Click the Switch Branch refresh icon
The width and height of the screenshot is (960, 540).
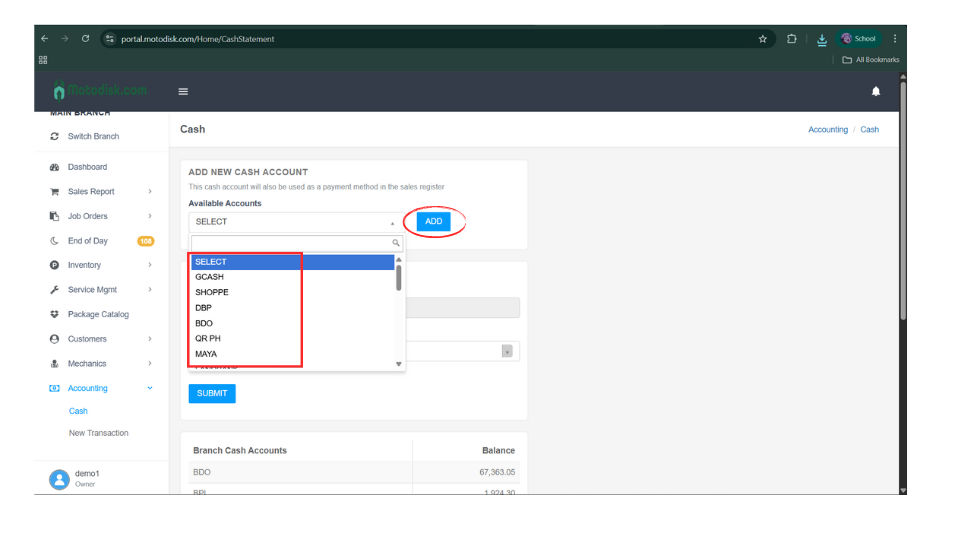(54, 136)
